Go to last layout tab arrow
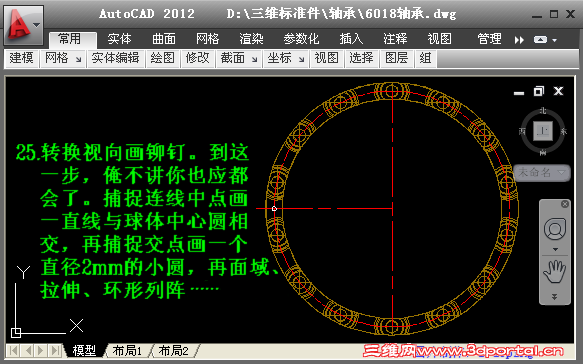583x364 pixels. (55, 350)
